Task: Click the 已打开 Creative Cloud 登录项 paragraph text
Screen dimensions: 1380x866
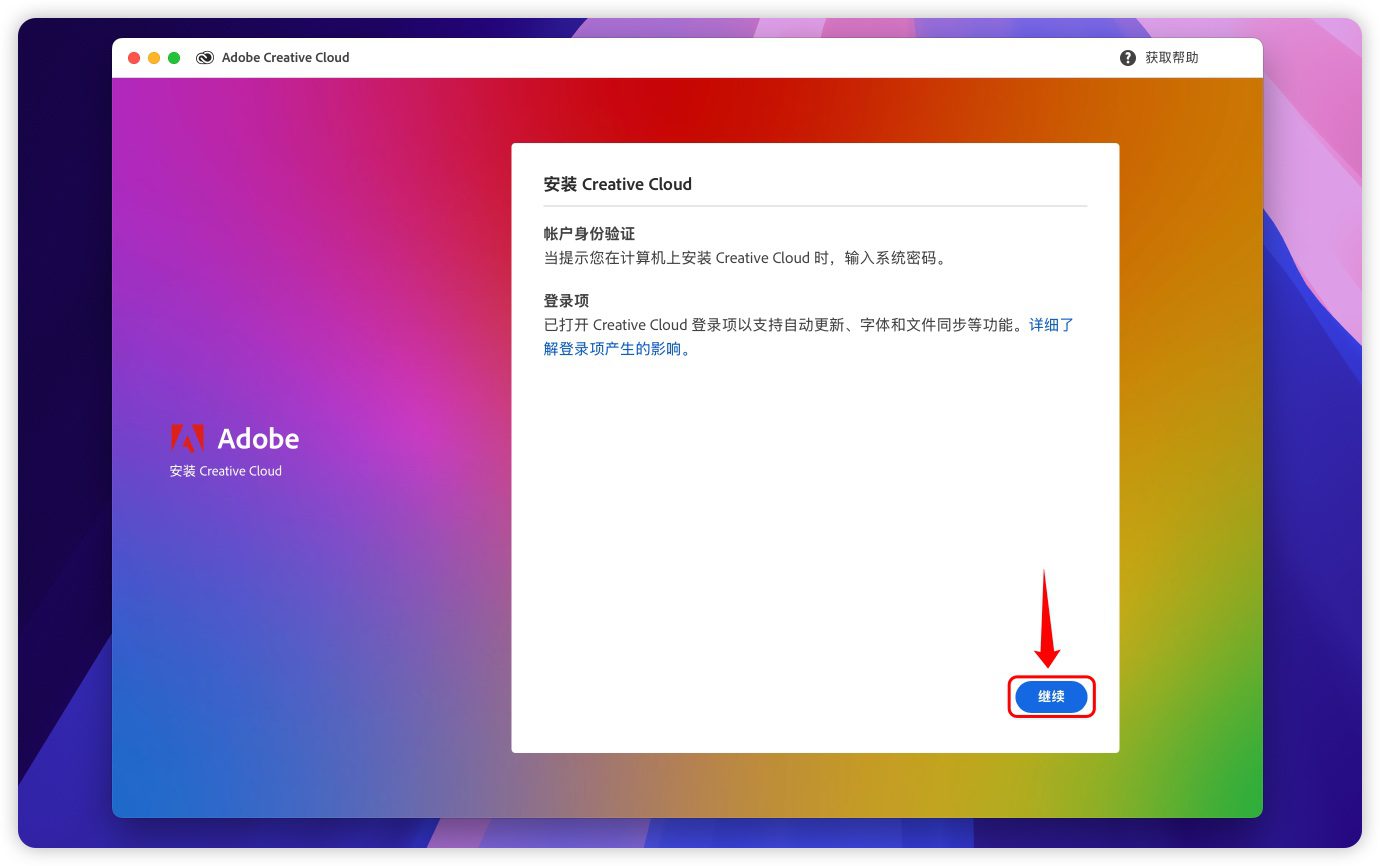Action: [780, 325]
